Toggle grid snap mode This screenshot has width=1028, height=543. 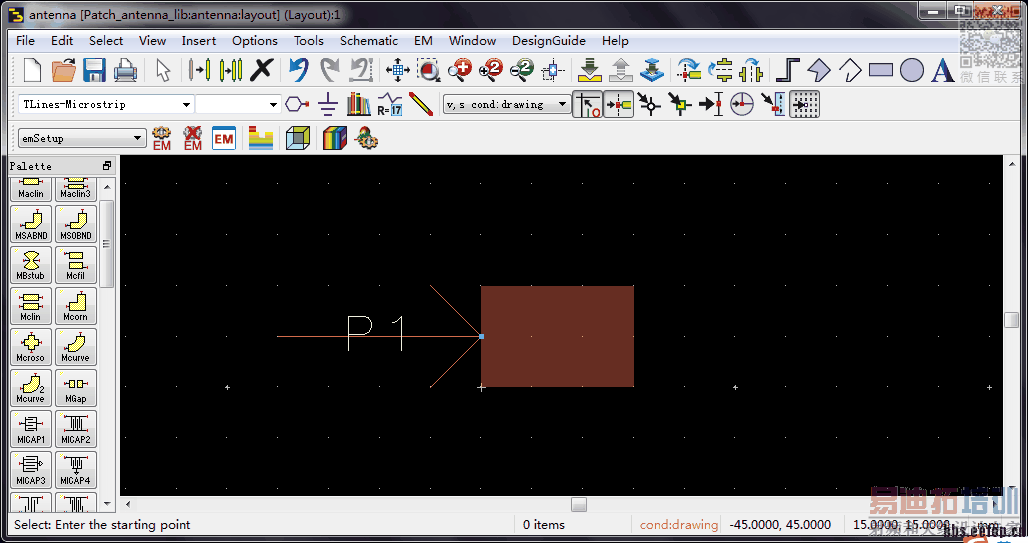(x=804, y=104)
